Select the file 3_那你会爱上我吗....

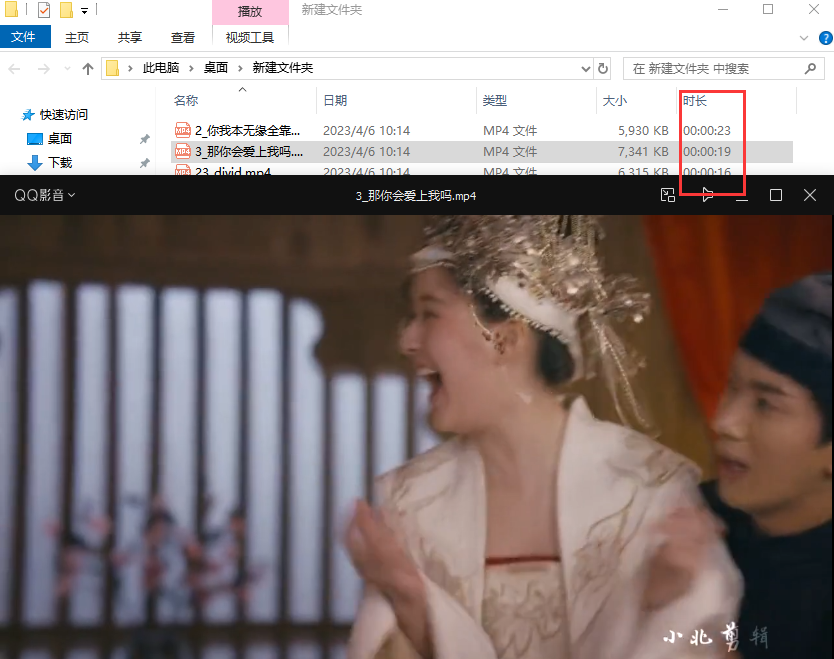click(249, 152)
